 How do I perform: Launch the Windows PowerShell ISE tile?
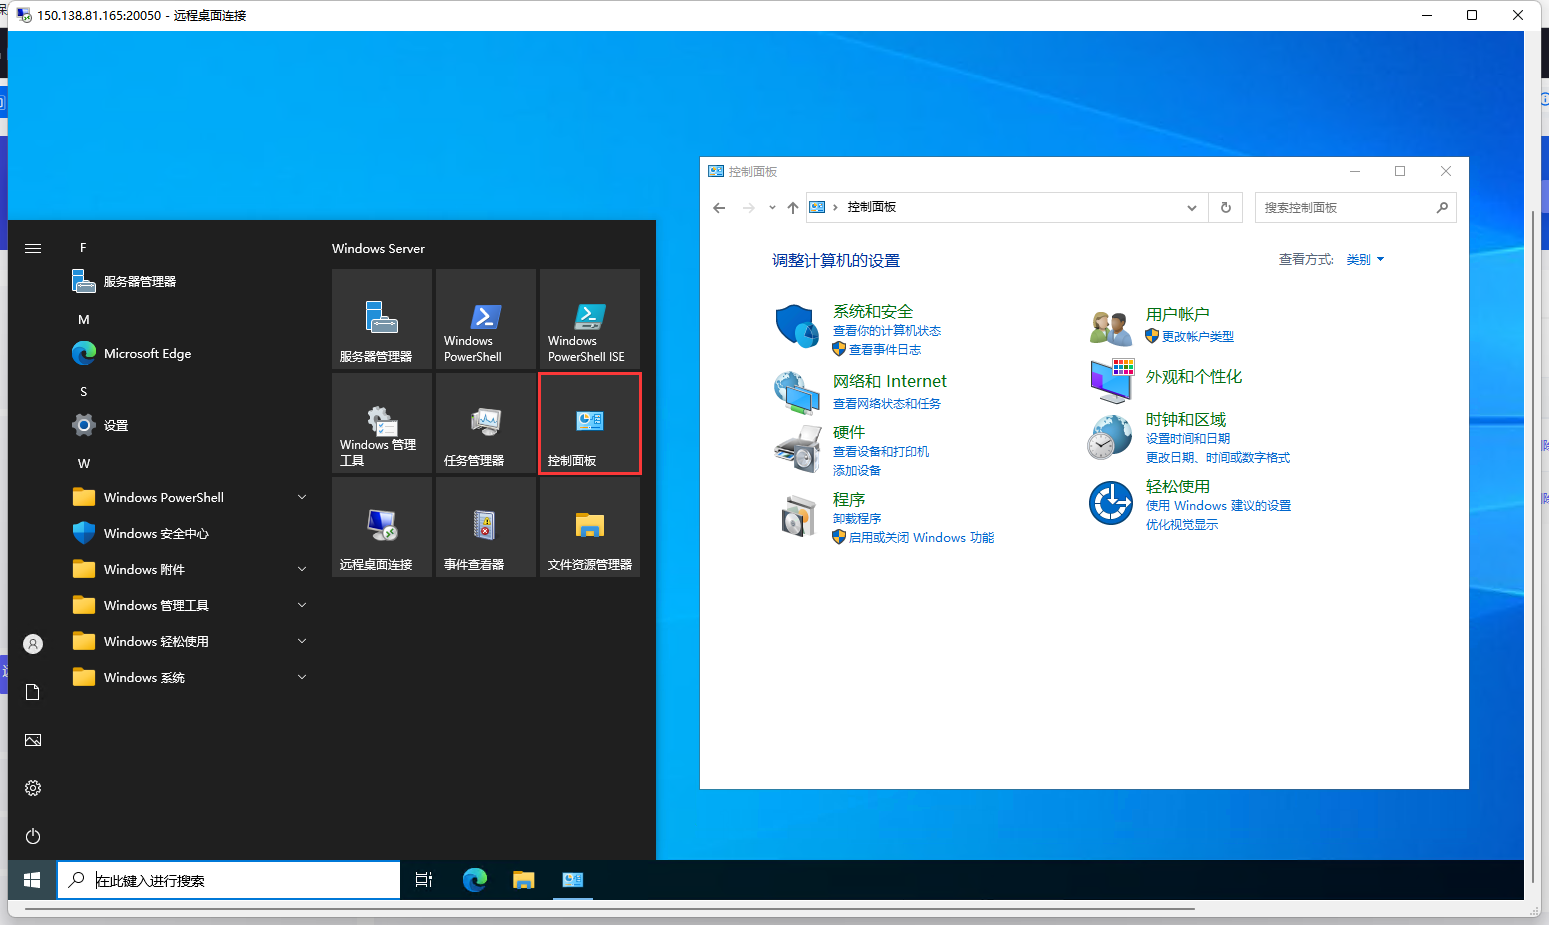point(590,319)
